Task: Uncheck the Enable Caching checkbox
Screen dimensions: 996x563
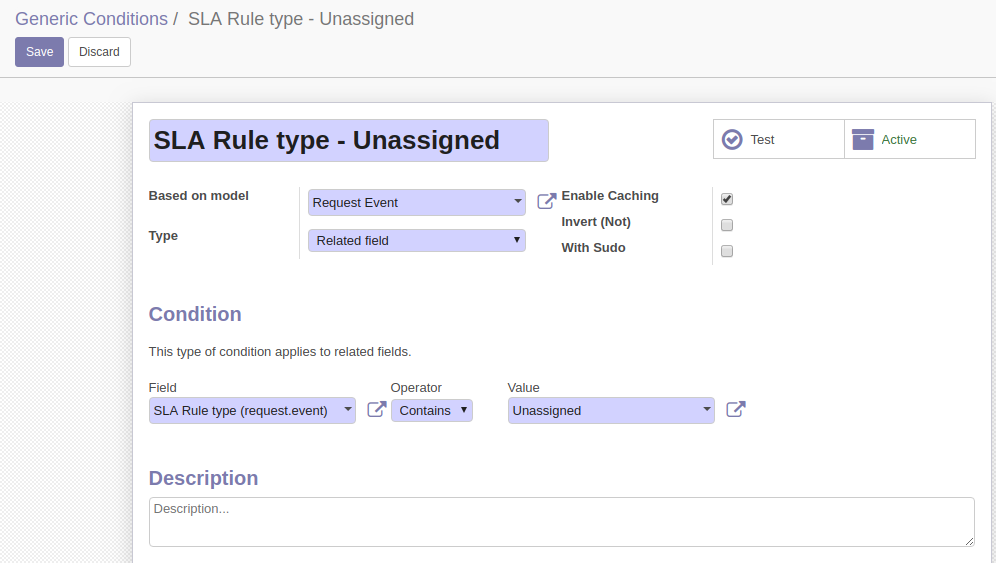Action: (727, 199)
